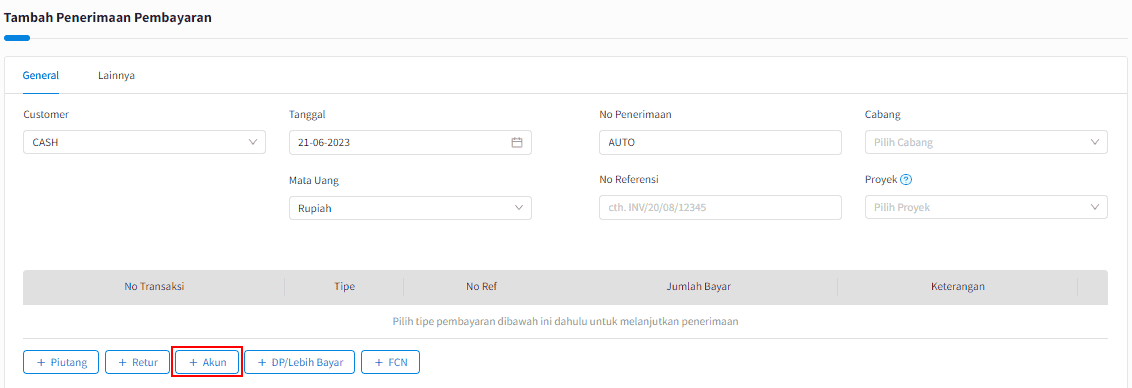
Task: Open the calendar icon in Tanggal field
Action: [x=517, y=142]
